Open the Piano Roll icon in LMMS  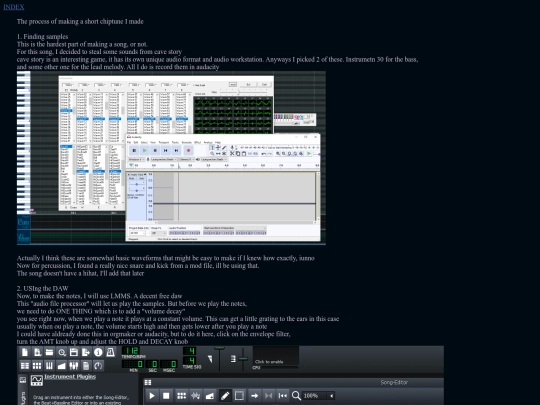(50, 365)
